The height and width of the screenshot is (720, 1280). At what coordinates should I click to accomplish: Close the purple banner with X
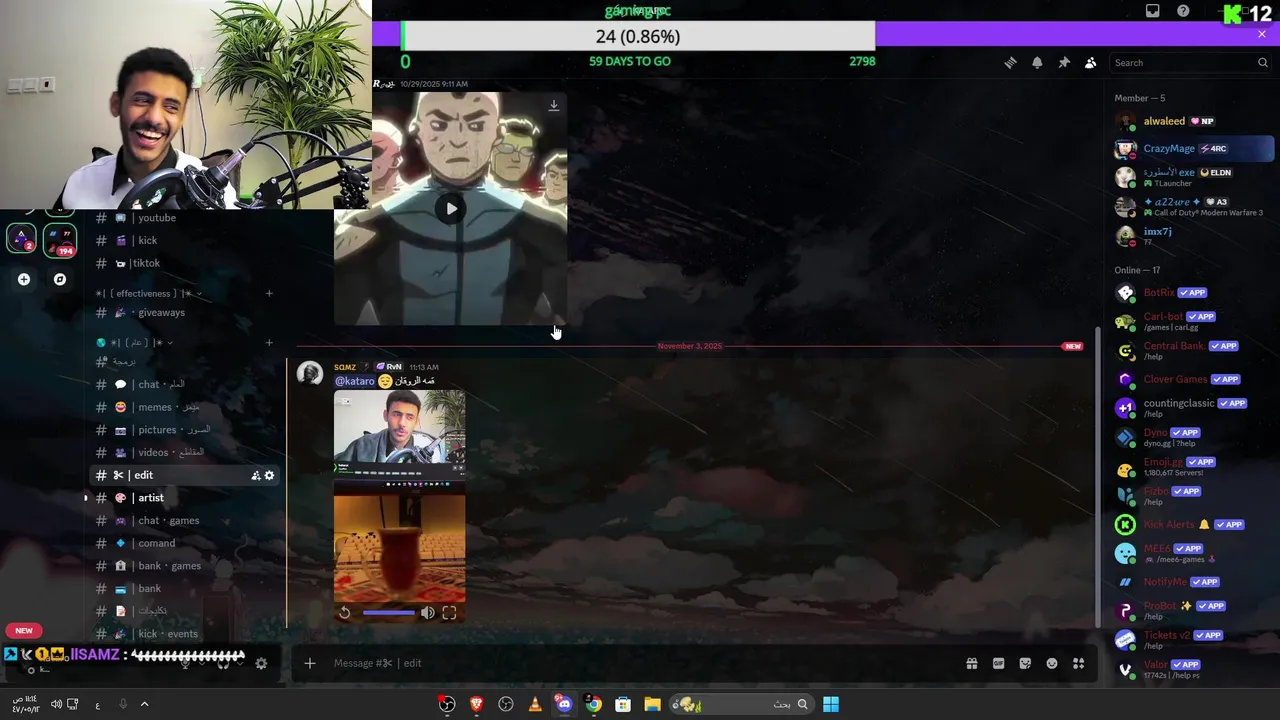point(1261,34)
